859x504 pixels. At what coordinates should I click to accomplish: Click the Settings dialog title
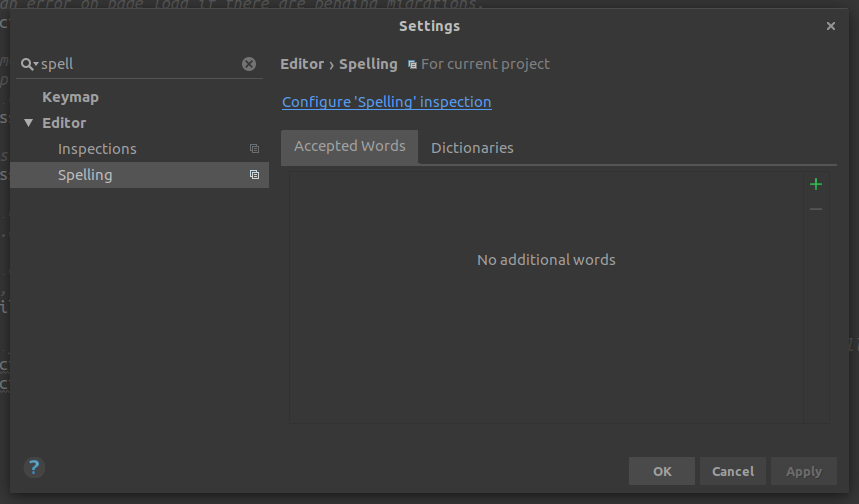pos(430,26)
